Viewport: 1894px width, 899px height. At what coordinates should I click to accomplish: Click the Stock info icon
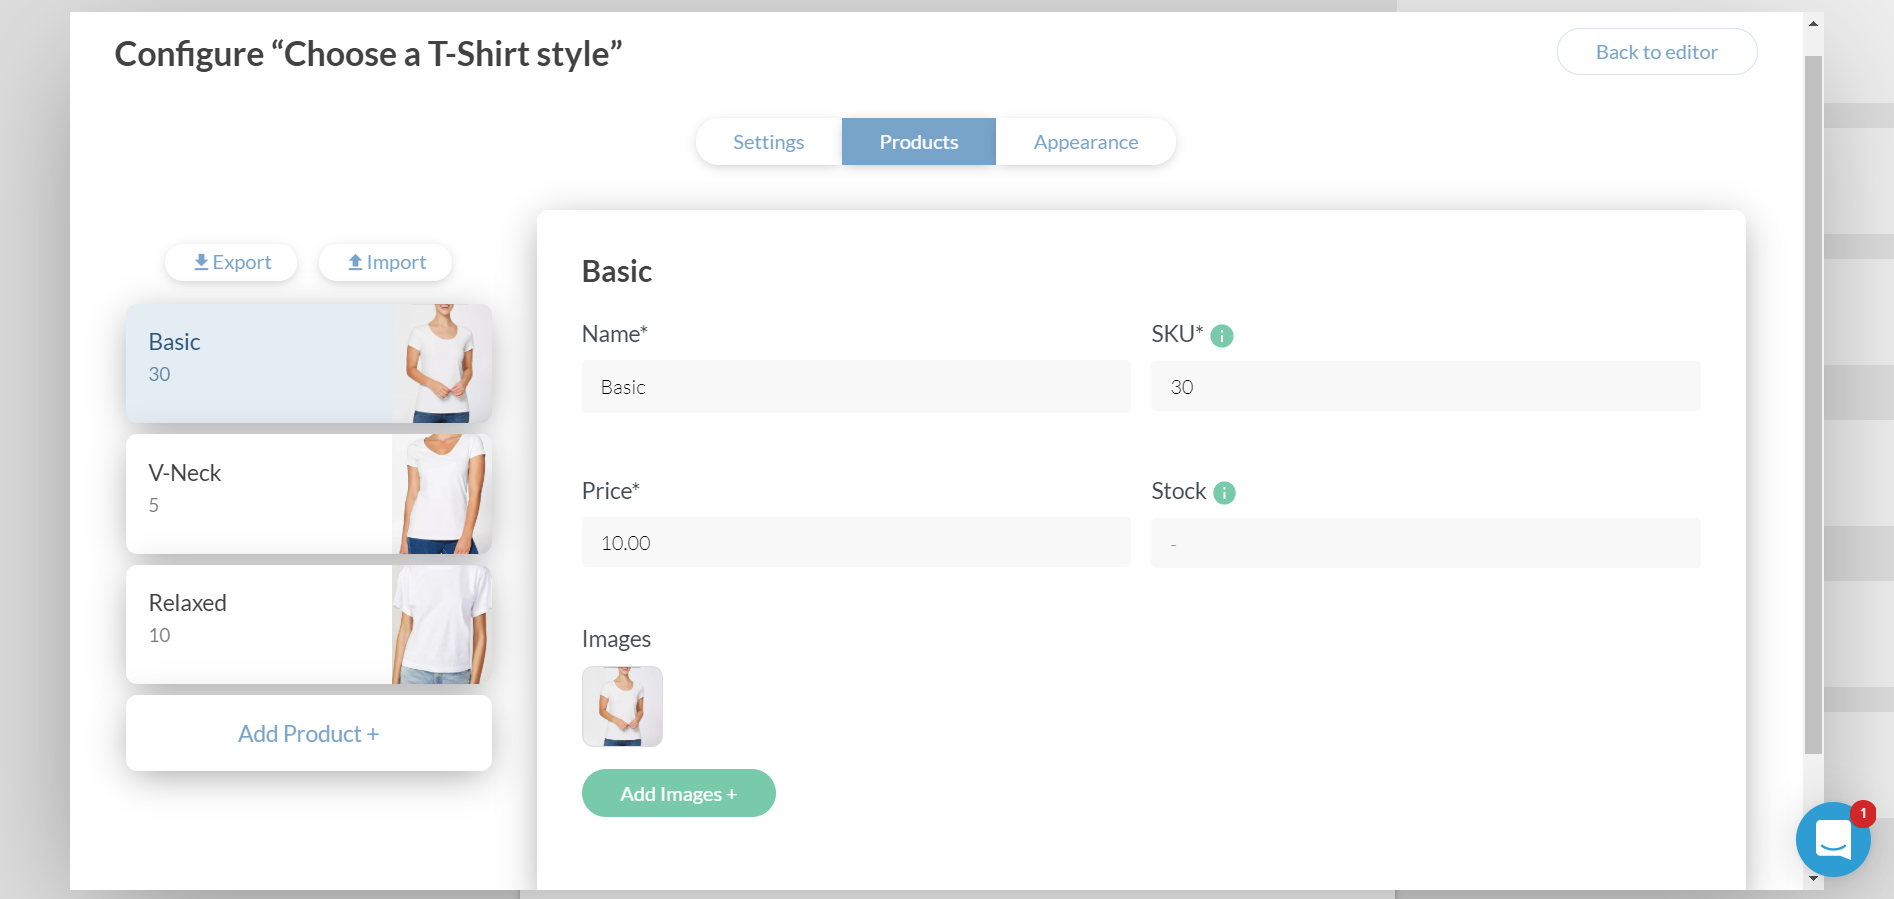1224,493
